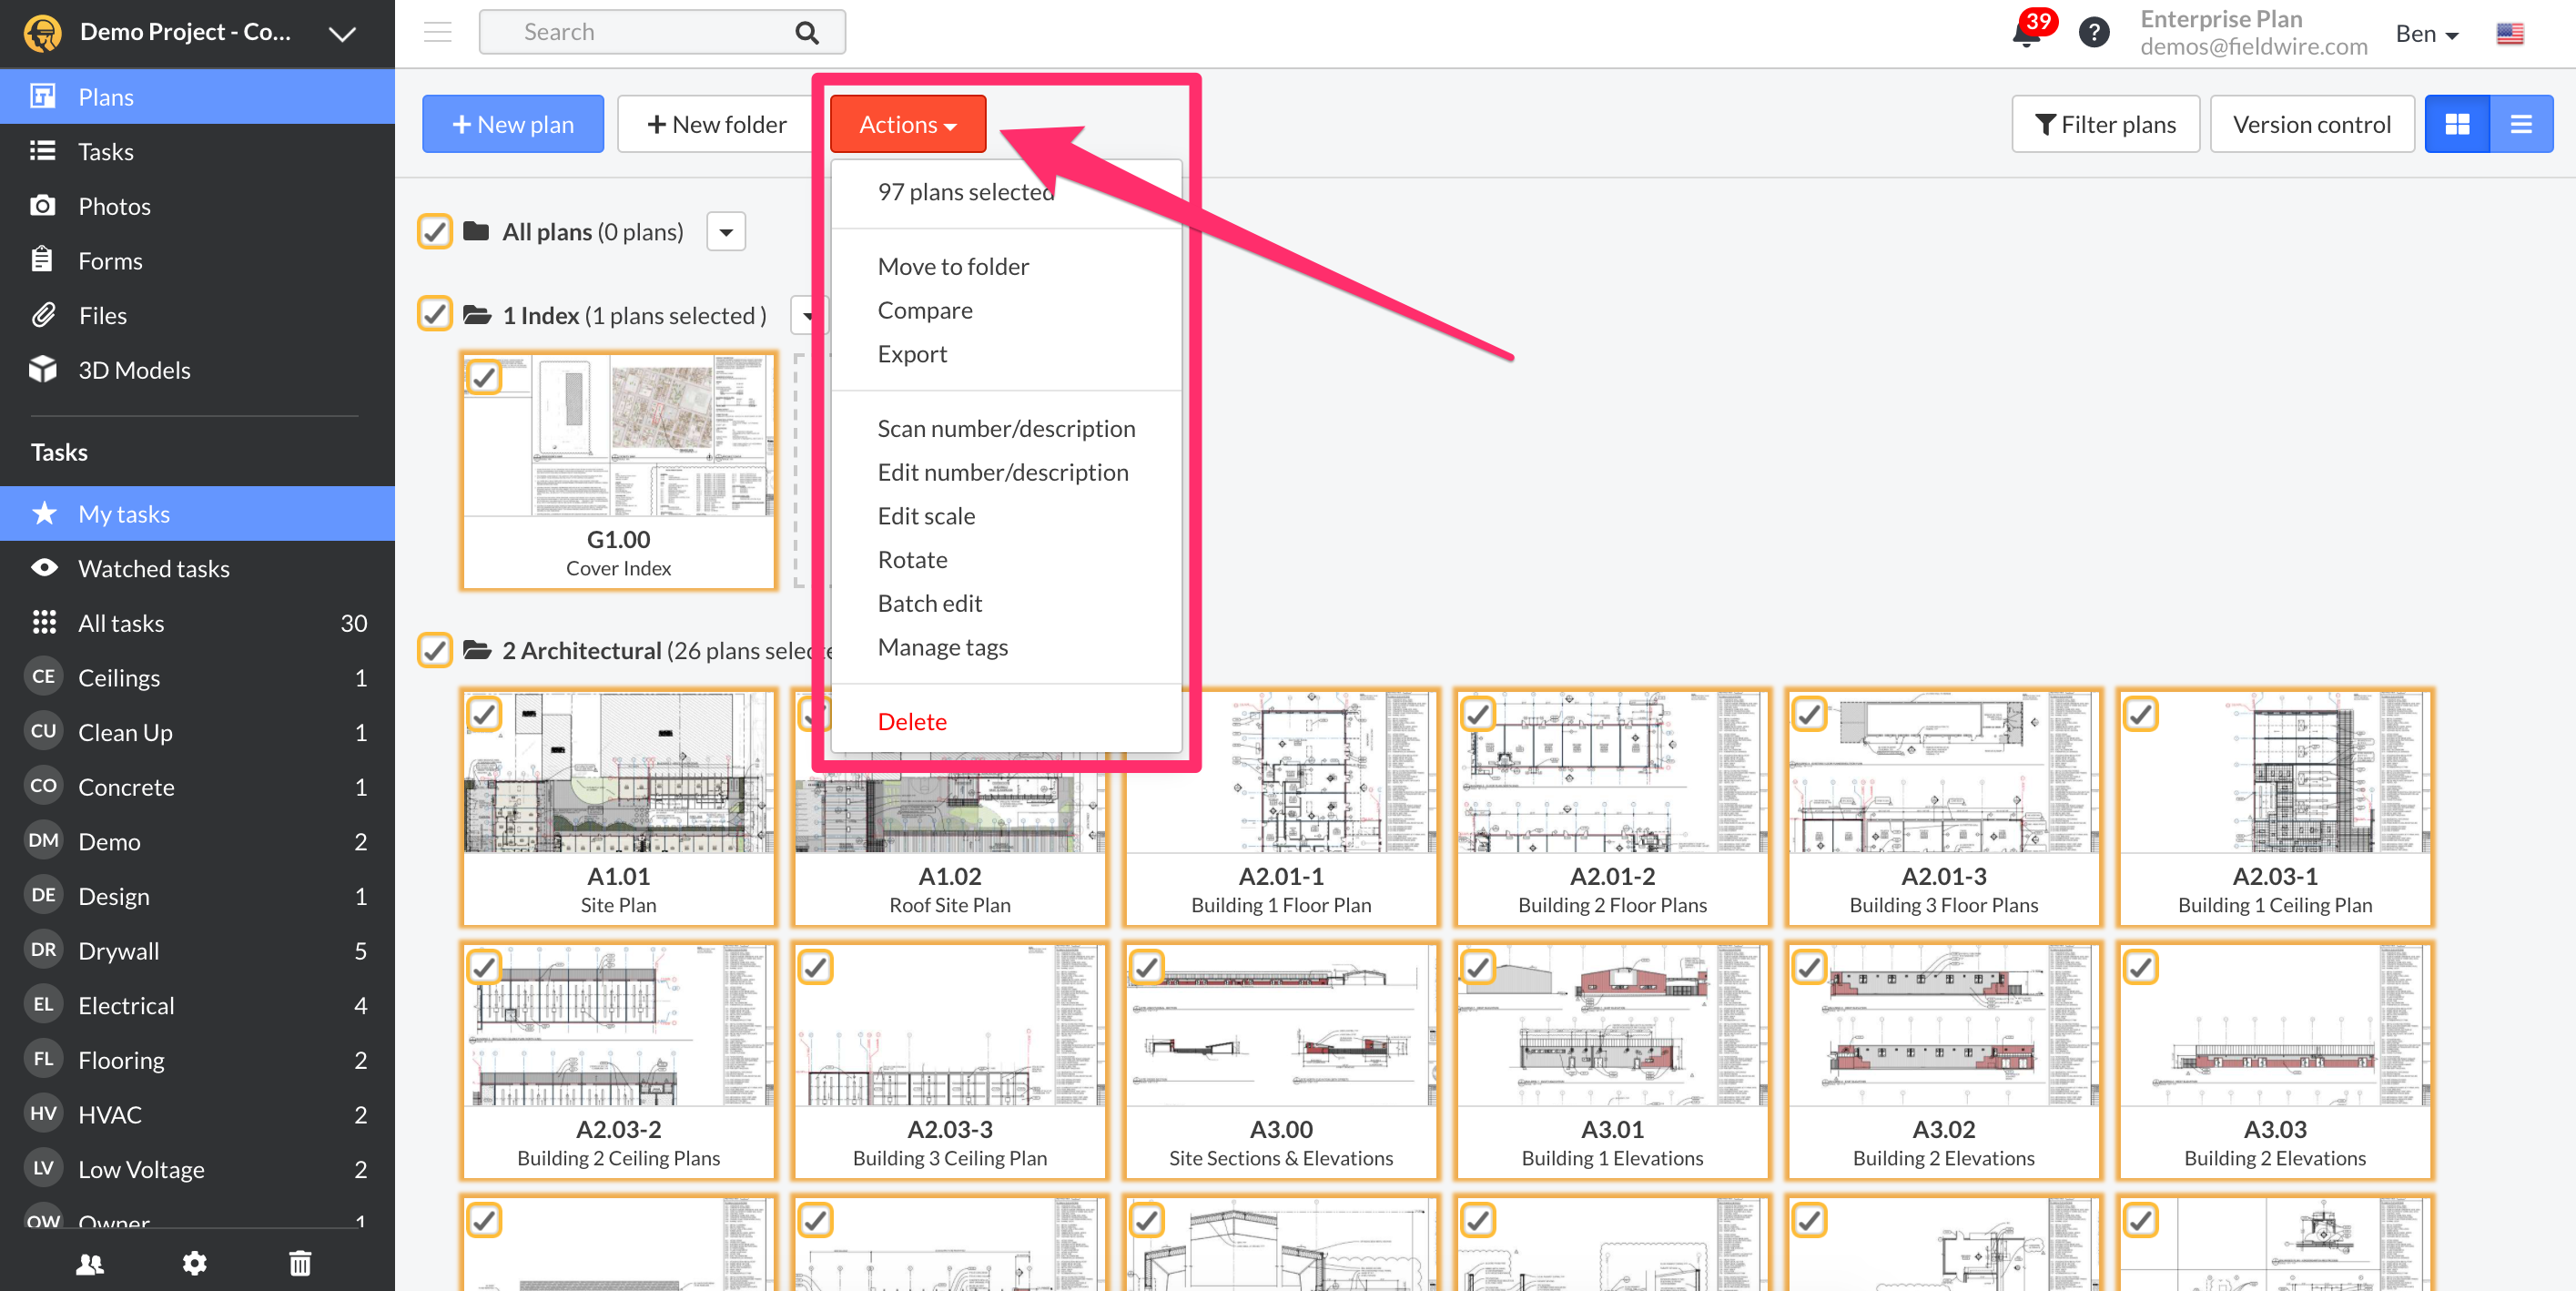Uncheck the A2.01-2 Building 2 Floor Plans checkbox
Viewport: 2576px width, 1291px height.
point(1478,714)
